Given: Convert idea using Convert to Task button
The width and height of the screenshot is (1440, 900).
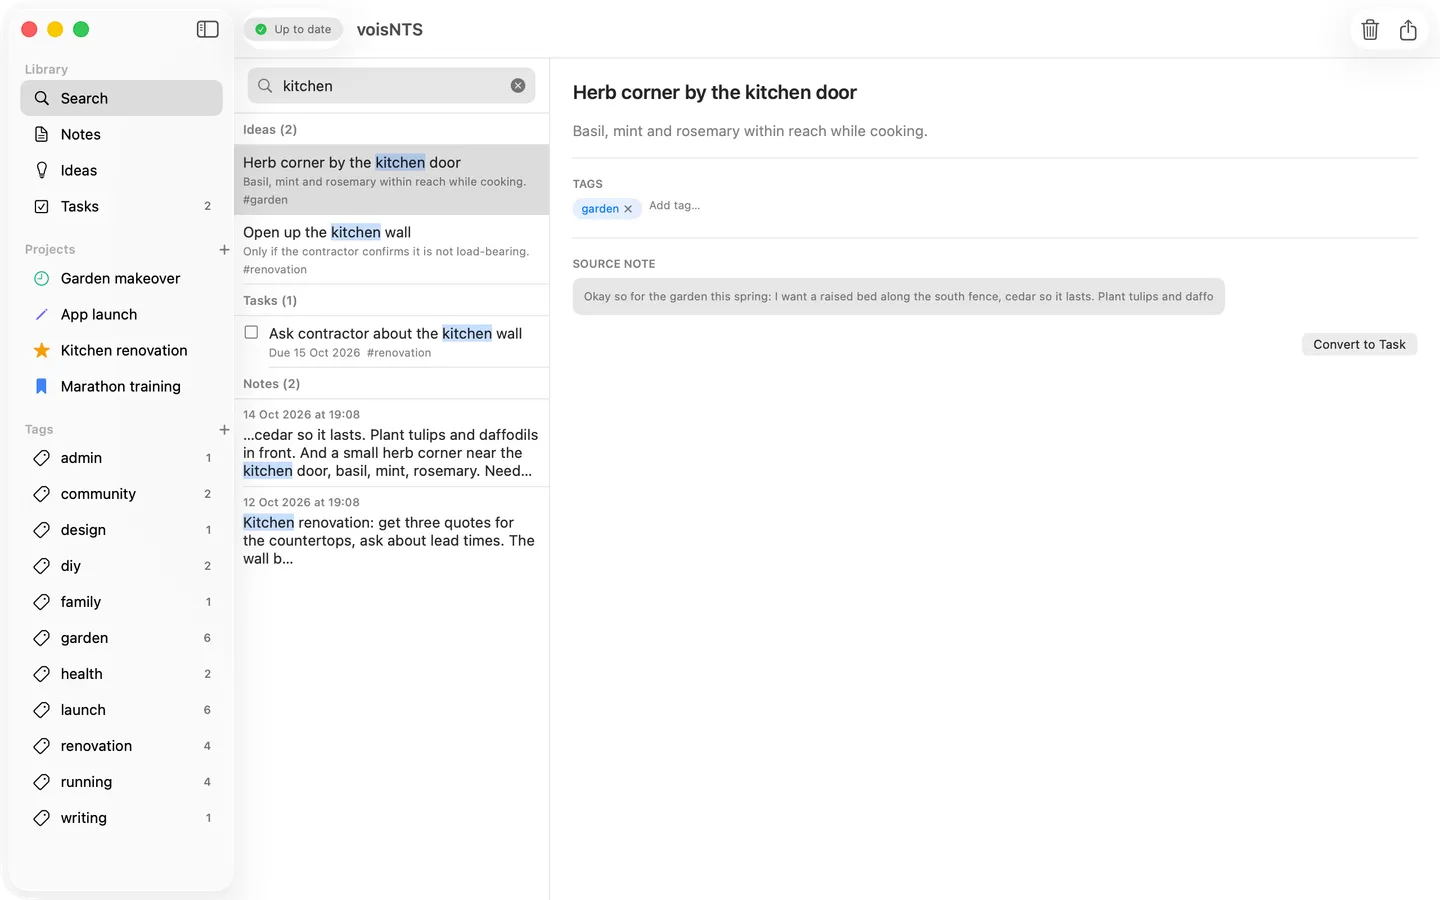Looking at the screenshot, I should (1359, 344).
